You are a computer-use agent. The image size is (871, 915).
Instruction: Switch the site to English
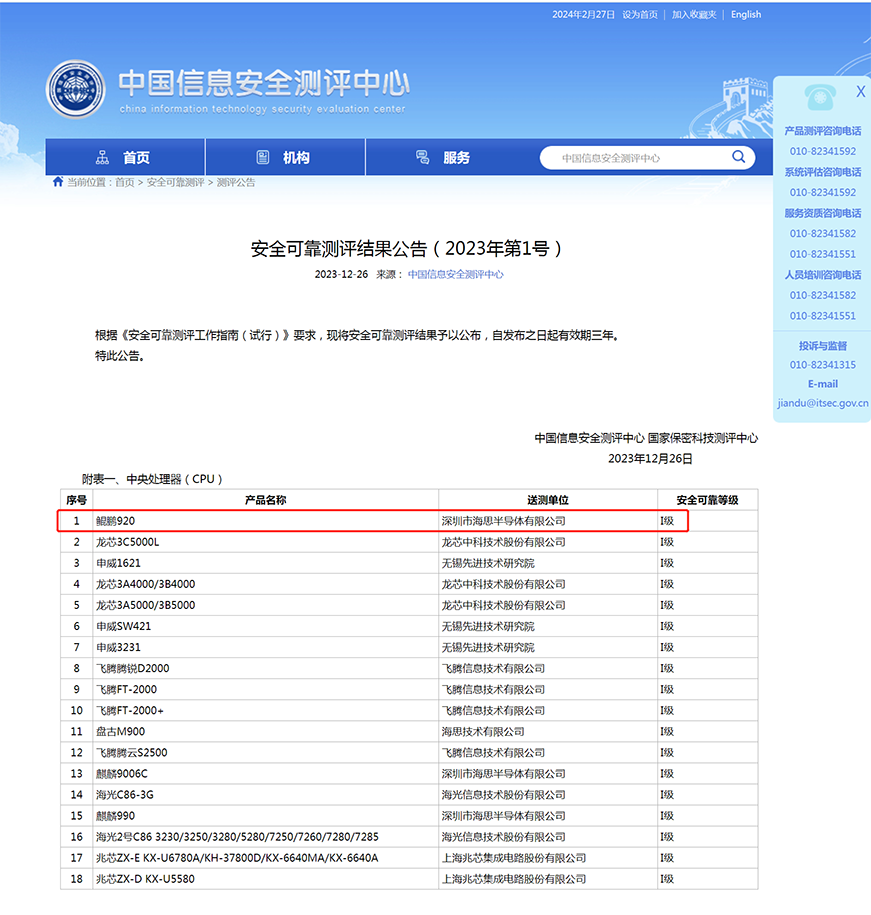[746, 15]
